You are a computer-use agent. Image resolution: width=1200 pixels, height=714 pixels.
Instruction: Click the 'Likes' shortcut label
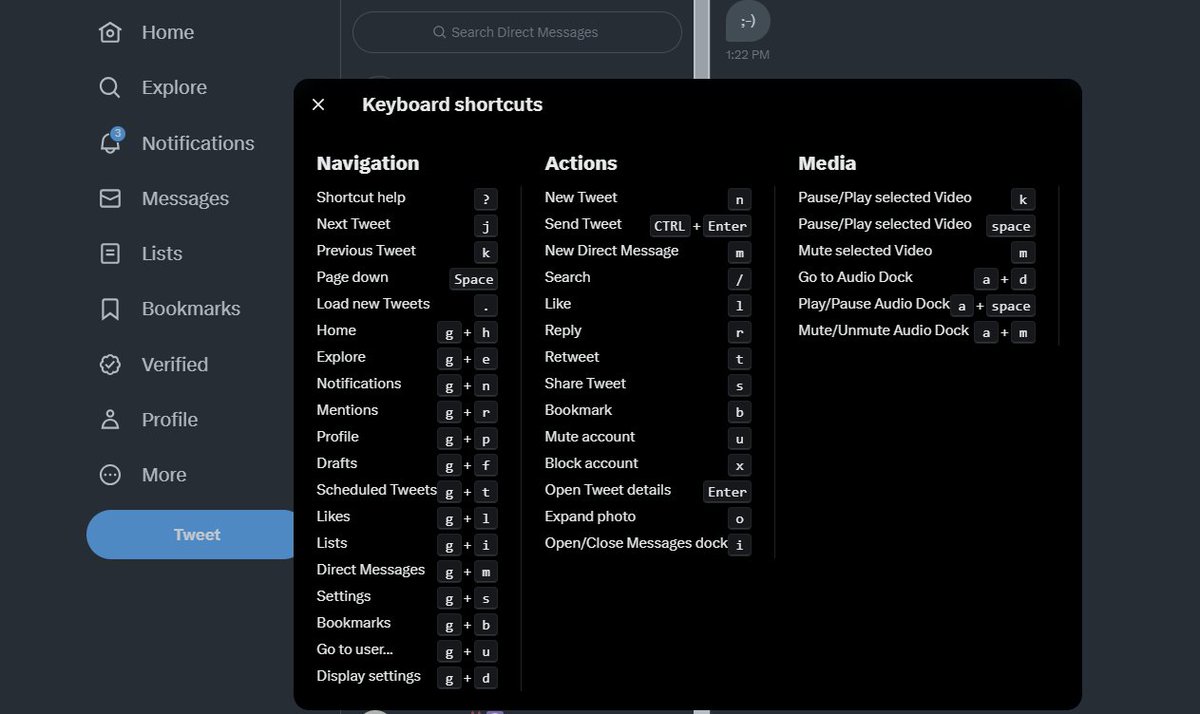(333, 516)
